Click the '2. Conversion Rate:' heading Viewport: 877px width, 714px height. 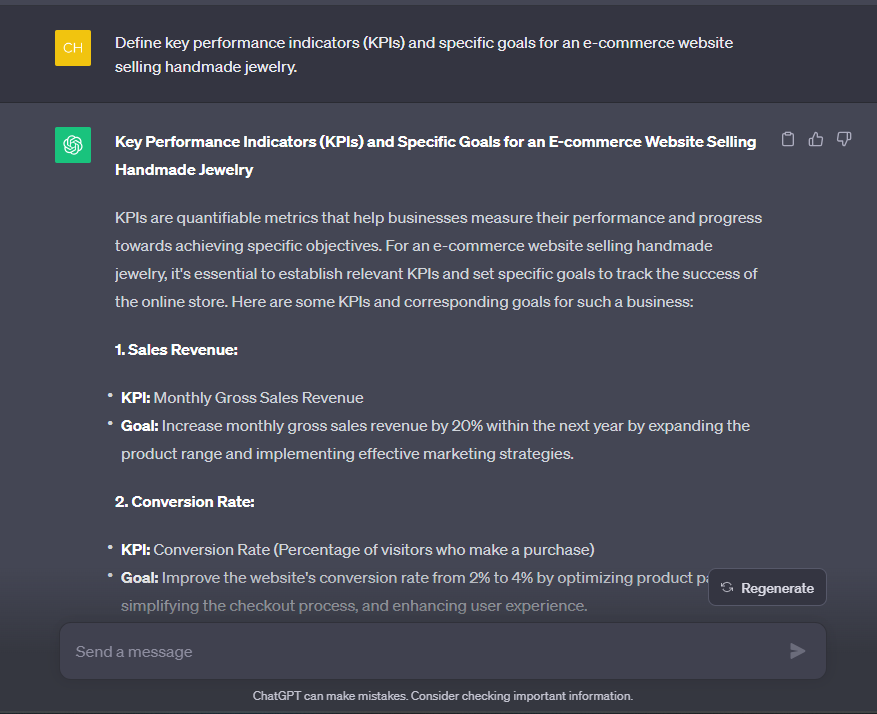(x=185, y=502)
